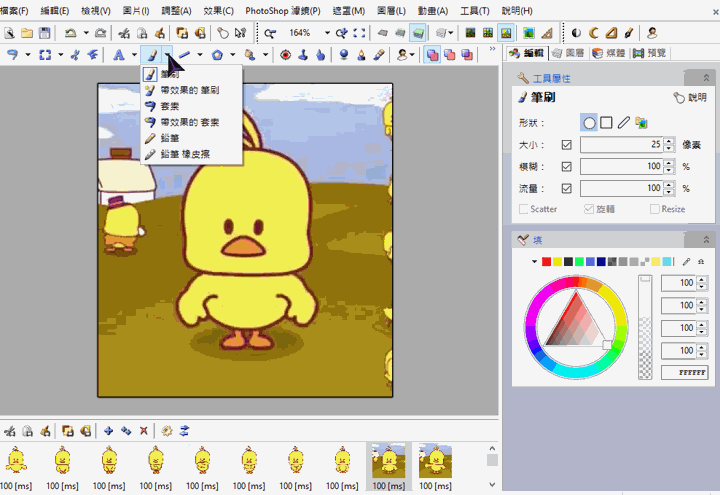The image size is (720, 495).
Task: Open the lasso tool dropdown arrow
Action: click(28, 55)
